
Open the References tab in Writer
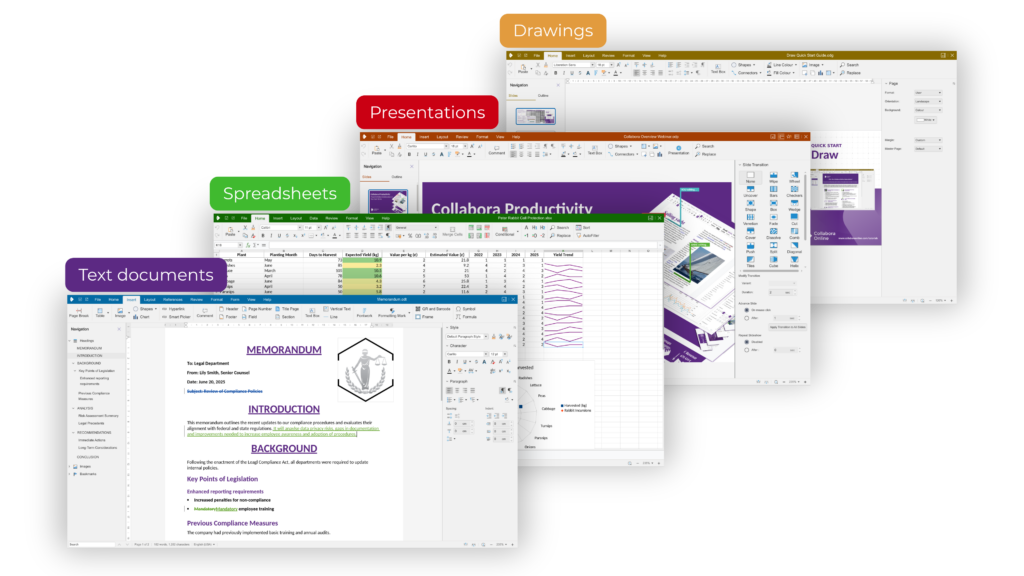pyautogui.click(x=173, y=299)
